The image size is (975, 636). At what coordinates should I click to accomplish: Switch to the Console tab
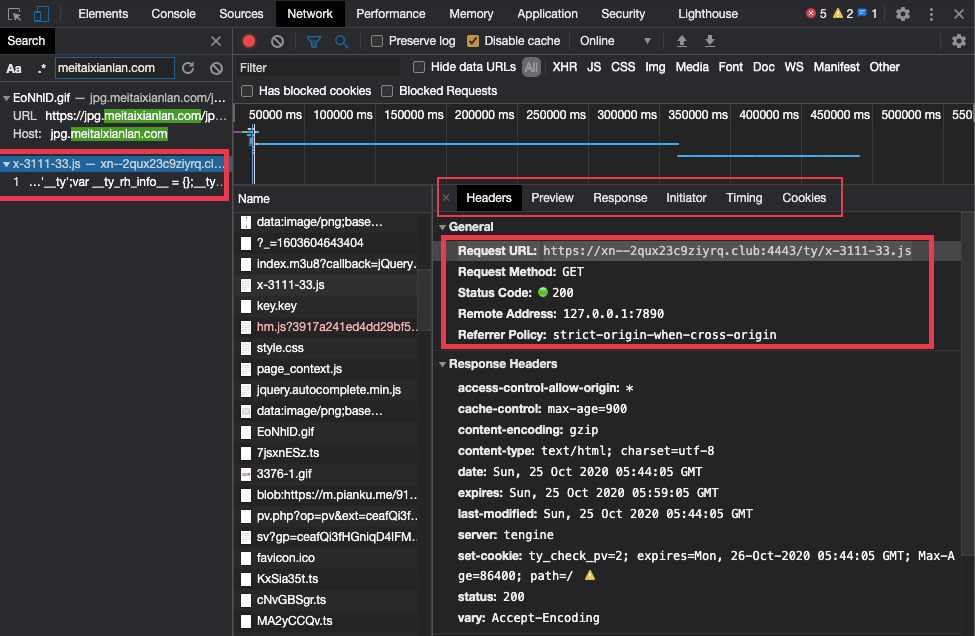(x=173, y=14)
